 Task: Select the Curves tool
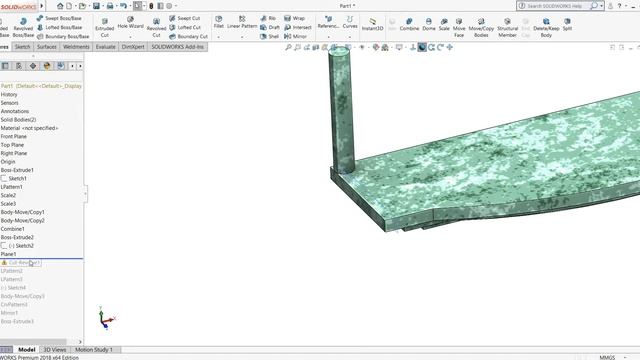click(350, 22)
